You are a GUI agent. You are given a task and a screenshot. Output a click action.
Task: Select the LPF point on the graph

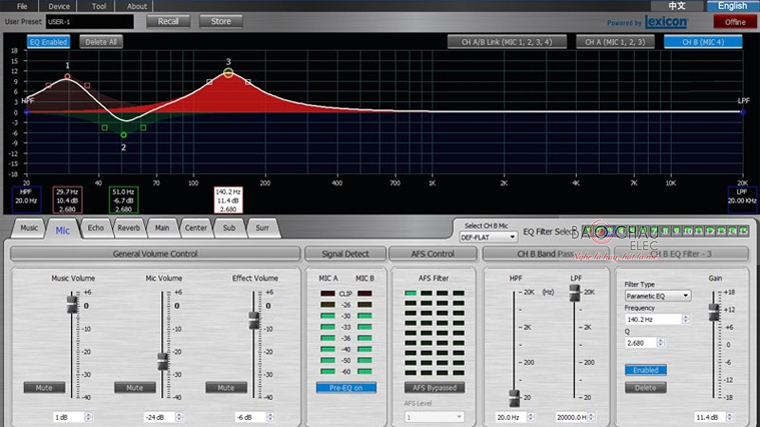point(743,112)
